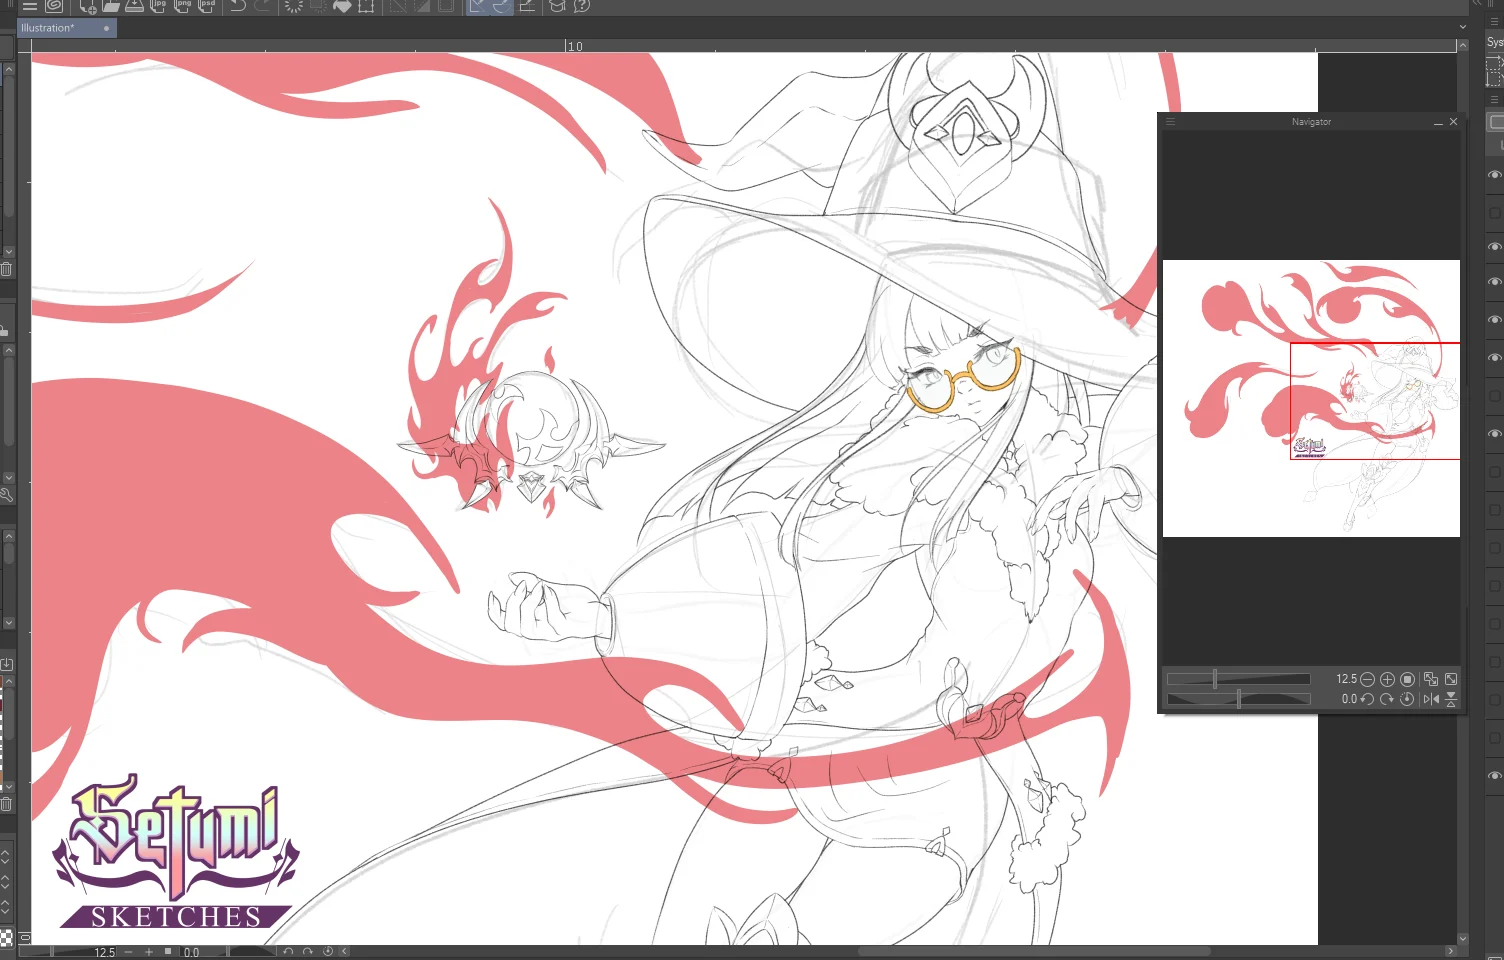Image resolution: width=1504 pixels, height=960 pixels.
Task: Toggle visibility eye of the topmost layer
Action: click(1494, 174)
